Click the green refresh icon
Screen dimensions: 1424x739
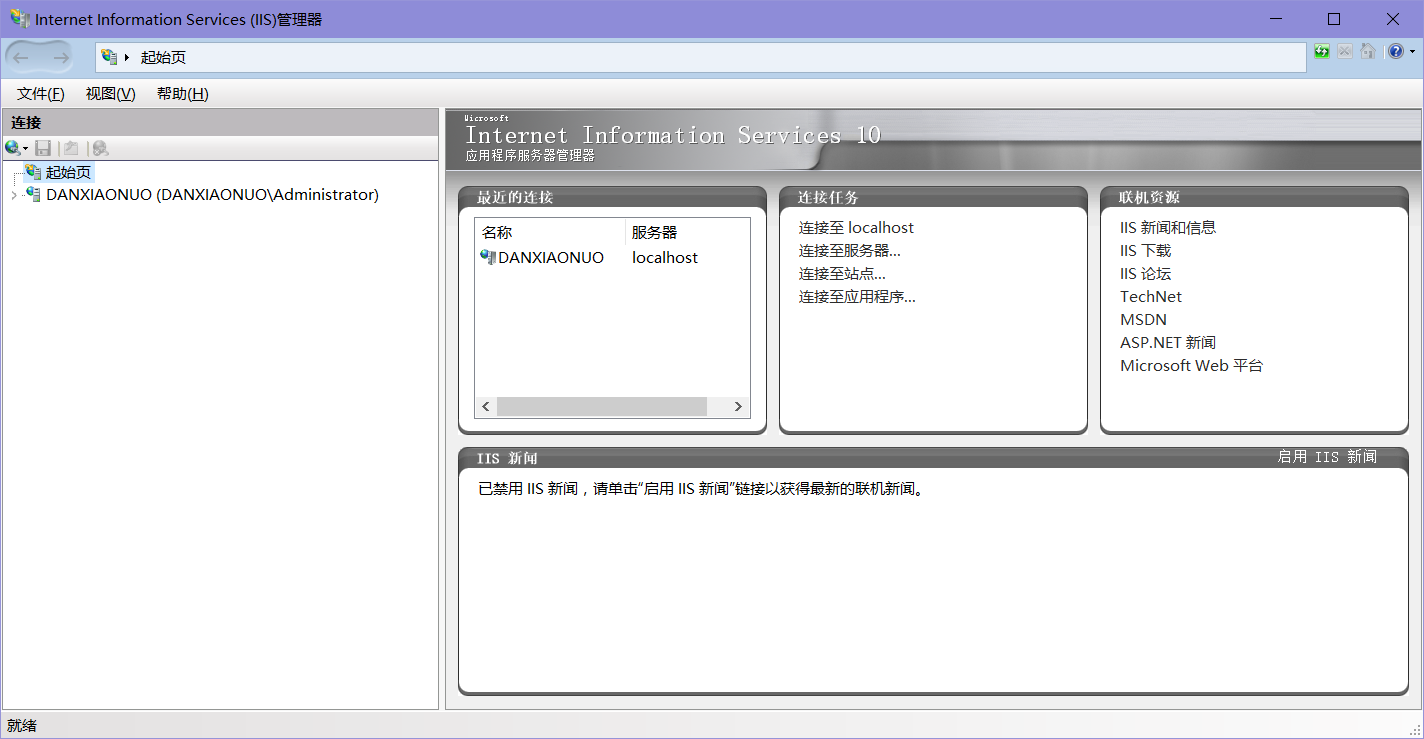[1322, 50]
